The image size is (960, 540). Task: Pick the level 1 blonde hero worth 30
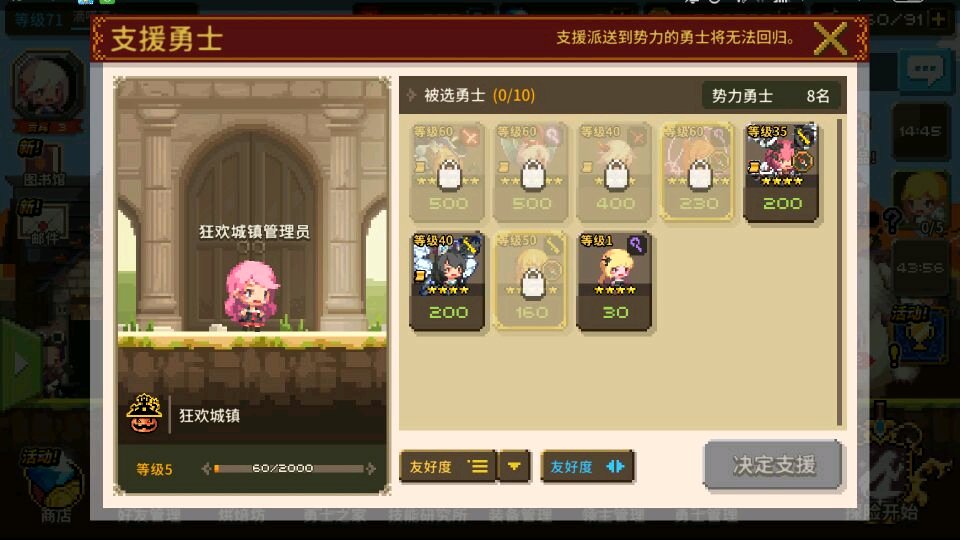click(614, 280)
